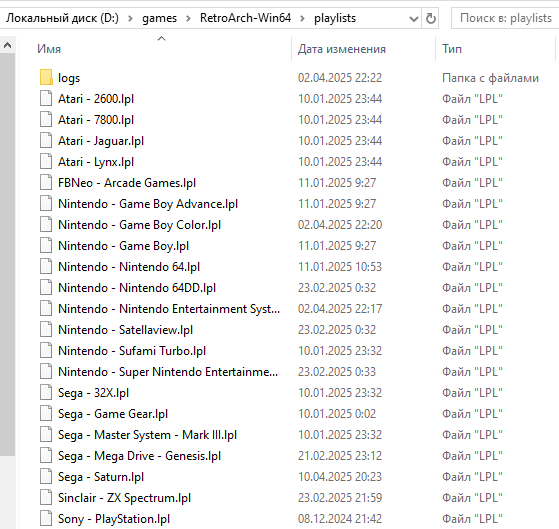Click the file icon beside Sega - Game Gear.lpl
Image resolution: width=559 pixels, height=529 pixels.
click(46, 414)
